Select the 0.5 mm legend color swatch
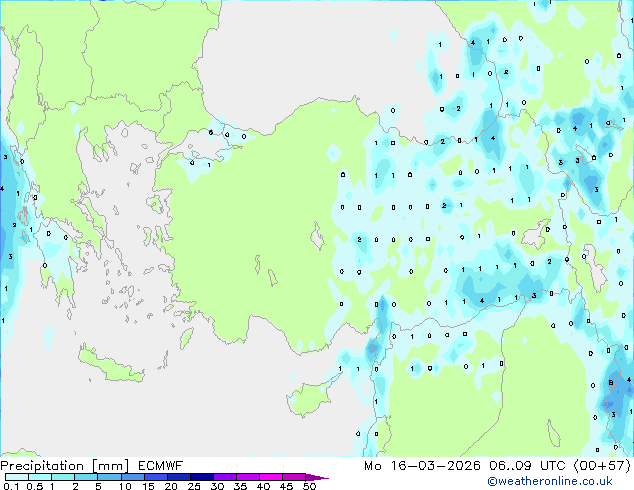This screenshot has height=490, width=634. tap(40, 477)
